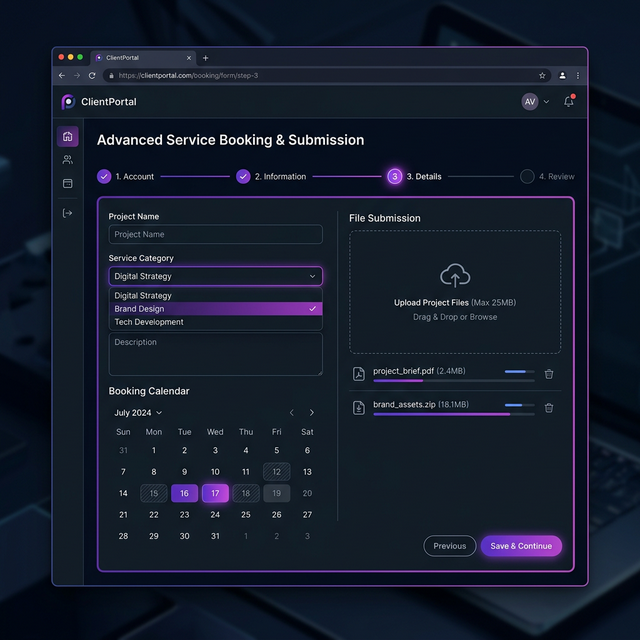Delete project_brief.pdf with trash icon
The height and width of the screenshot is (640, 640).
549,374
